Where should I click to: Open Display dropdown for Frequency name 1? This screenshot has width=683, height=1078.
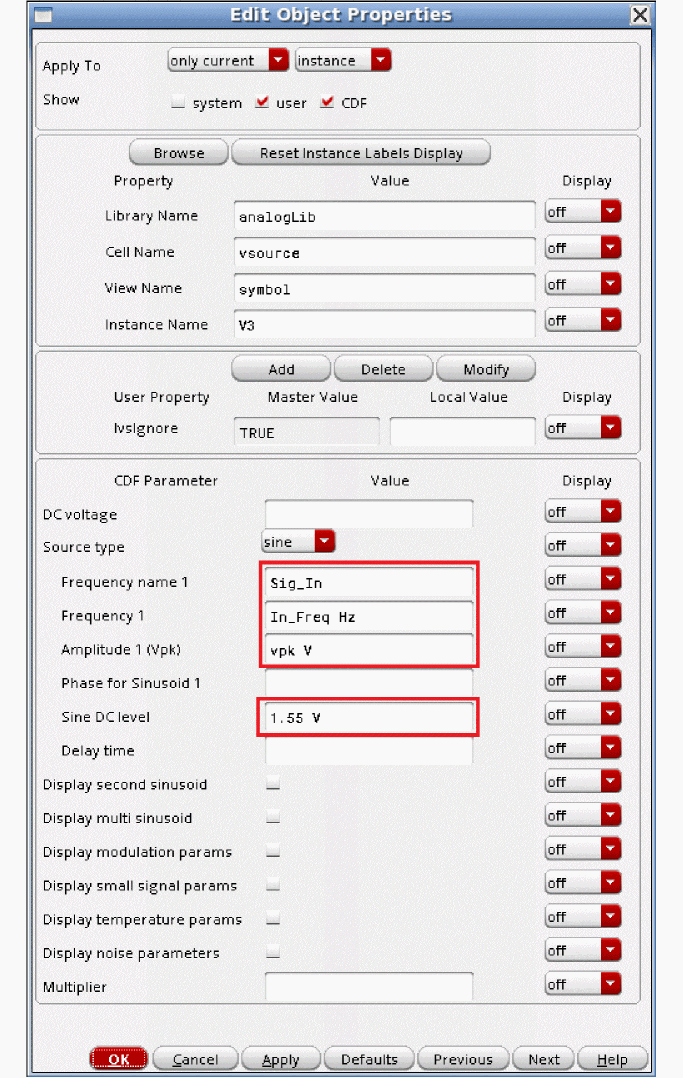583,579
